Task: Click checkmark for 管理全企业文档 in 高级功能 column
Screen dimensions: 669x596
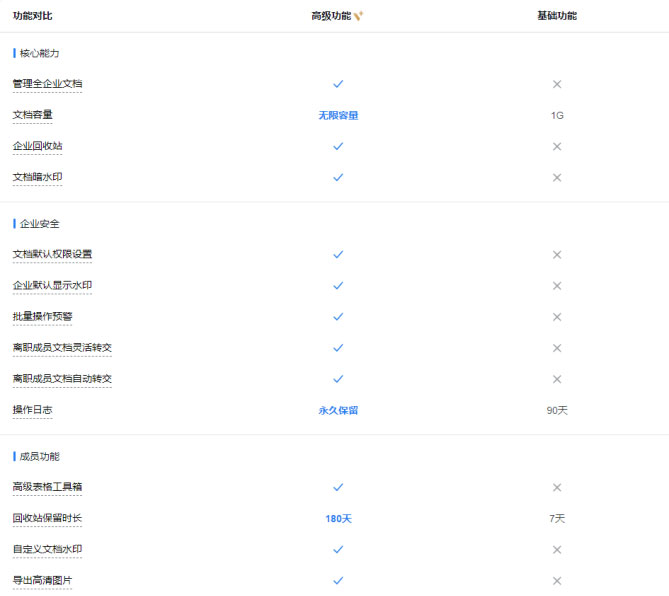Action: 338,84
